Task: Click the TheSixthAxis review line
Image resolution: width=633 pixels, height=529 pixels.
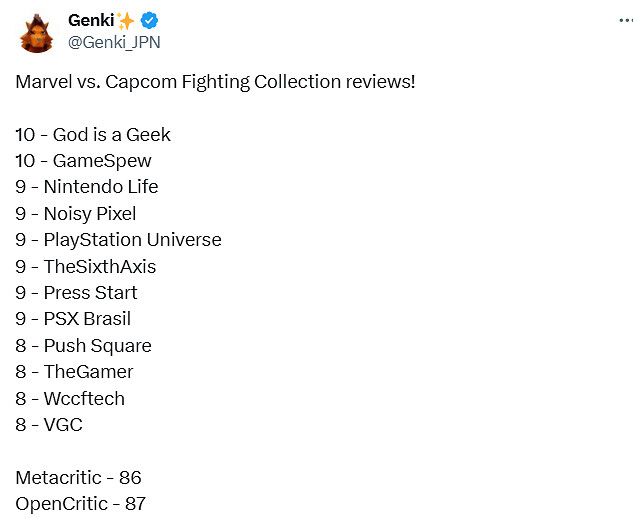Action: tap(86, 266)
